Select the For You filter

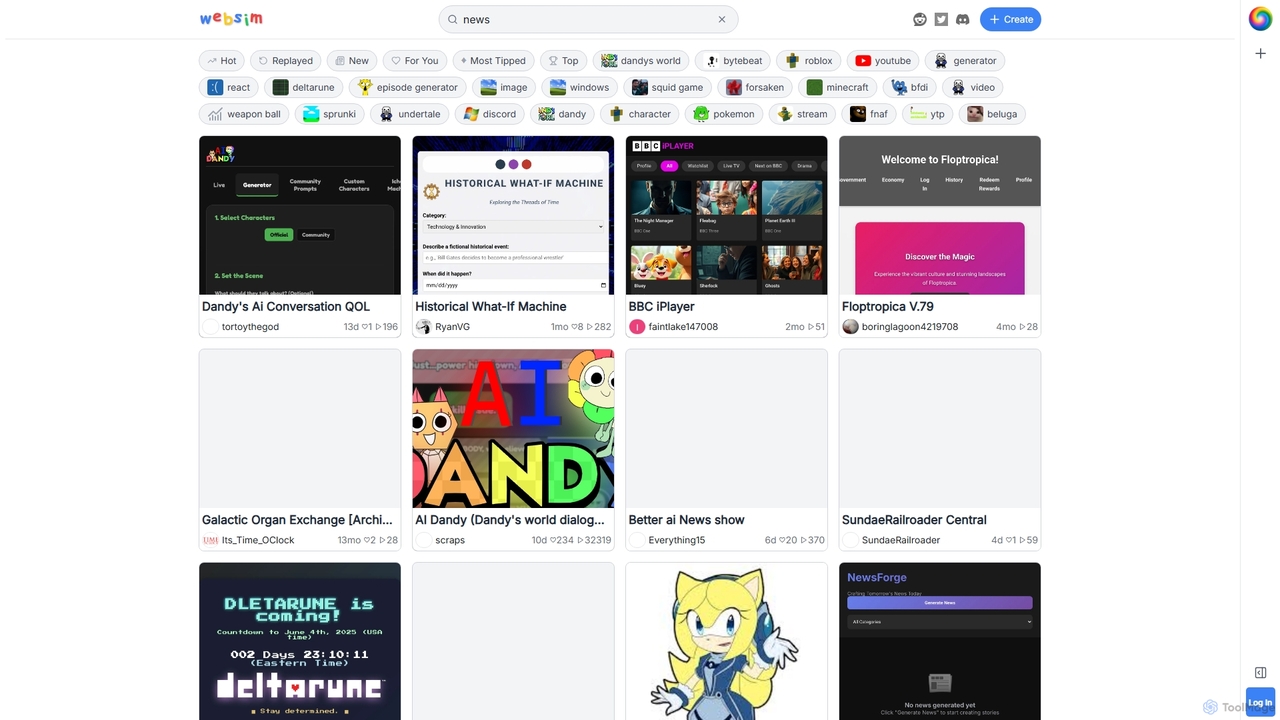[x=415, y=60]
